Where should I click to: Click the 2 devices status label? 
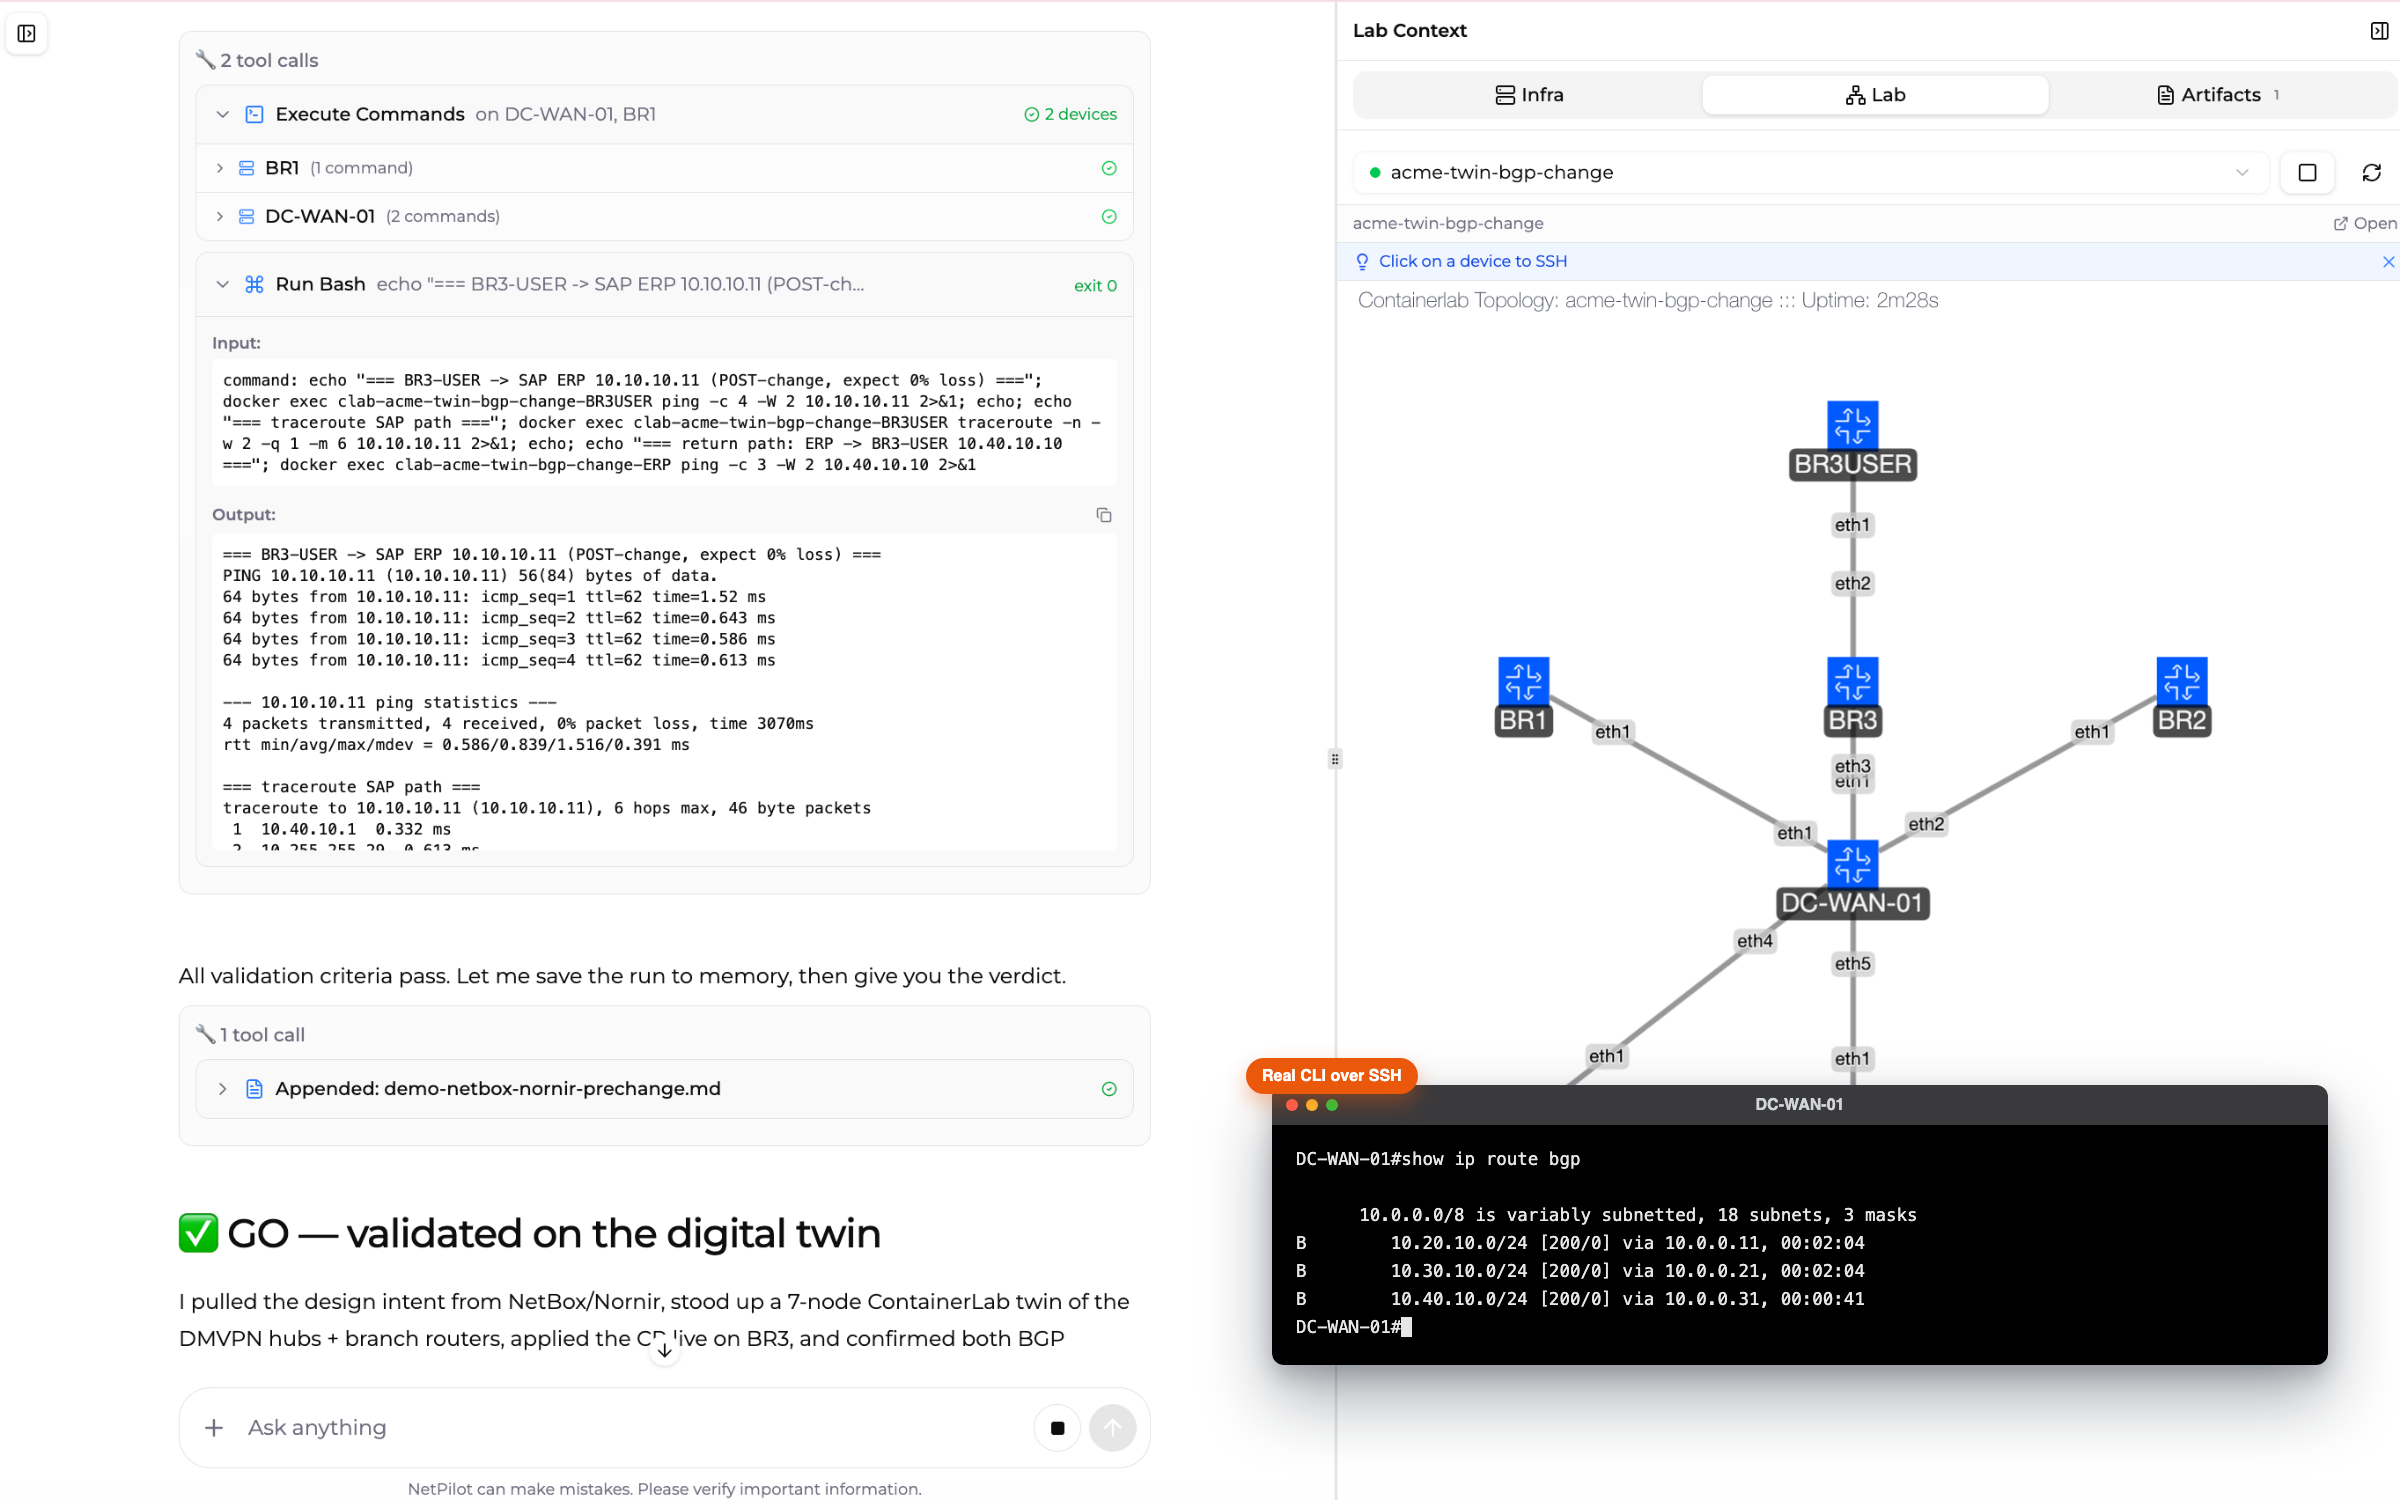(x=1070, y=115)
